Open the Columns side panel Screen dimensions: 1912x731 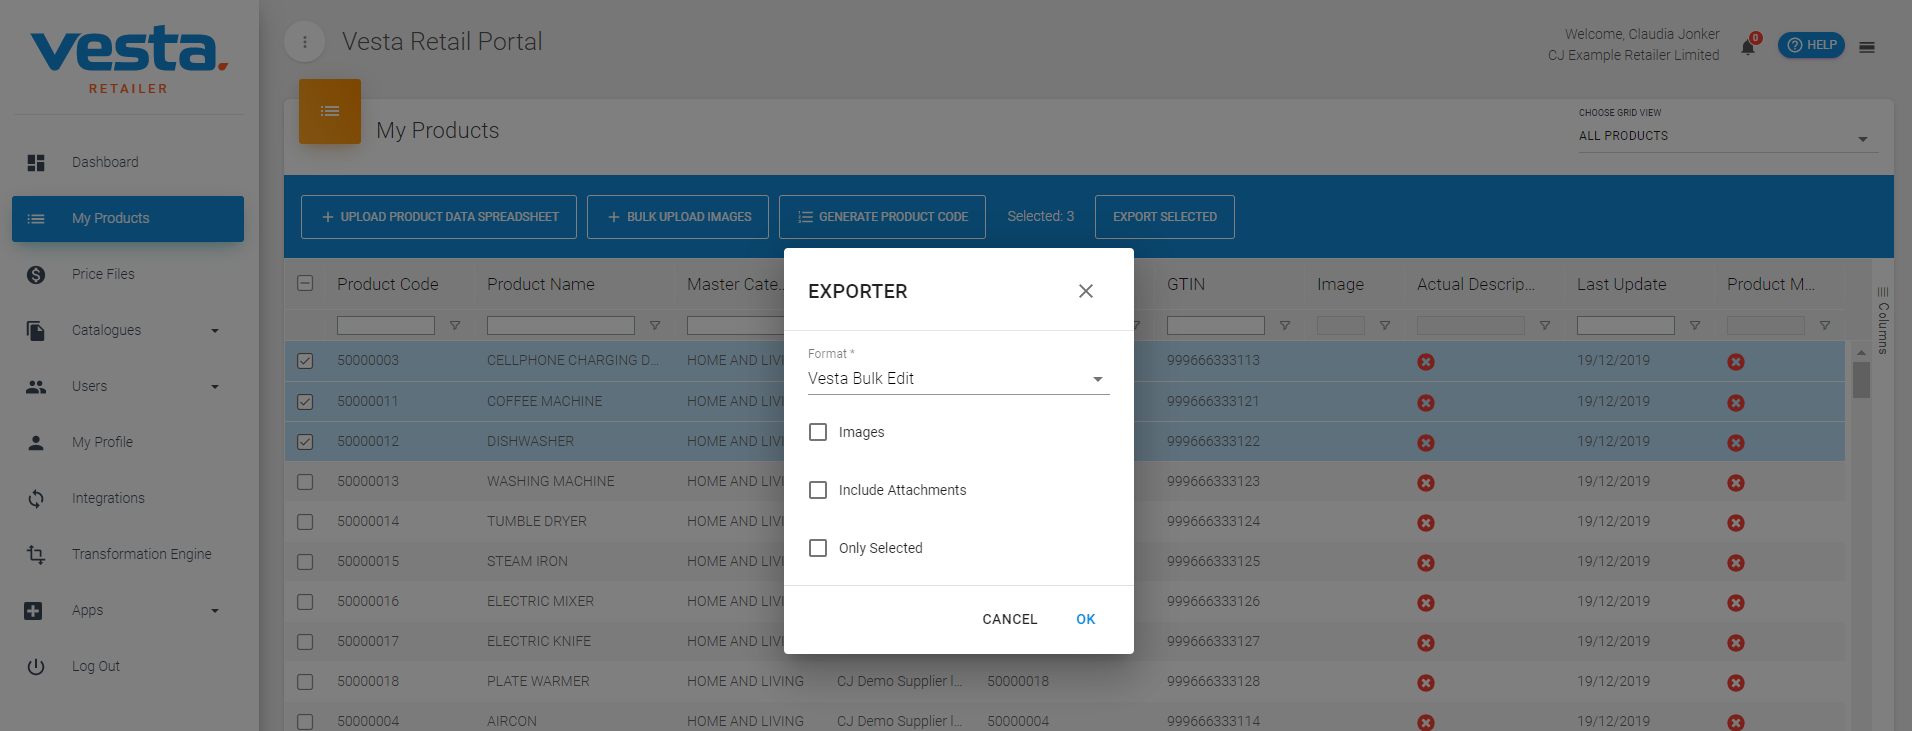coord(1883,320)
